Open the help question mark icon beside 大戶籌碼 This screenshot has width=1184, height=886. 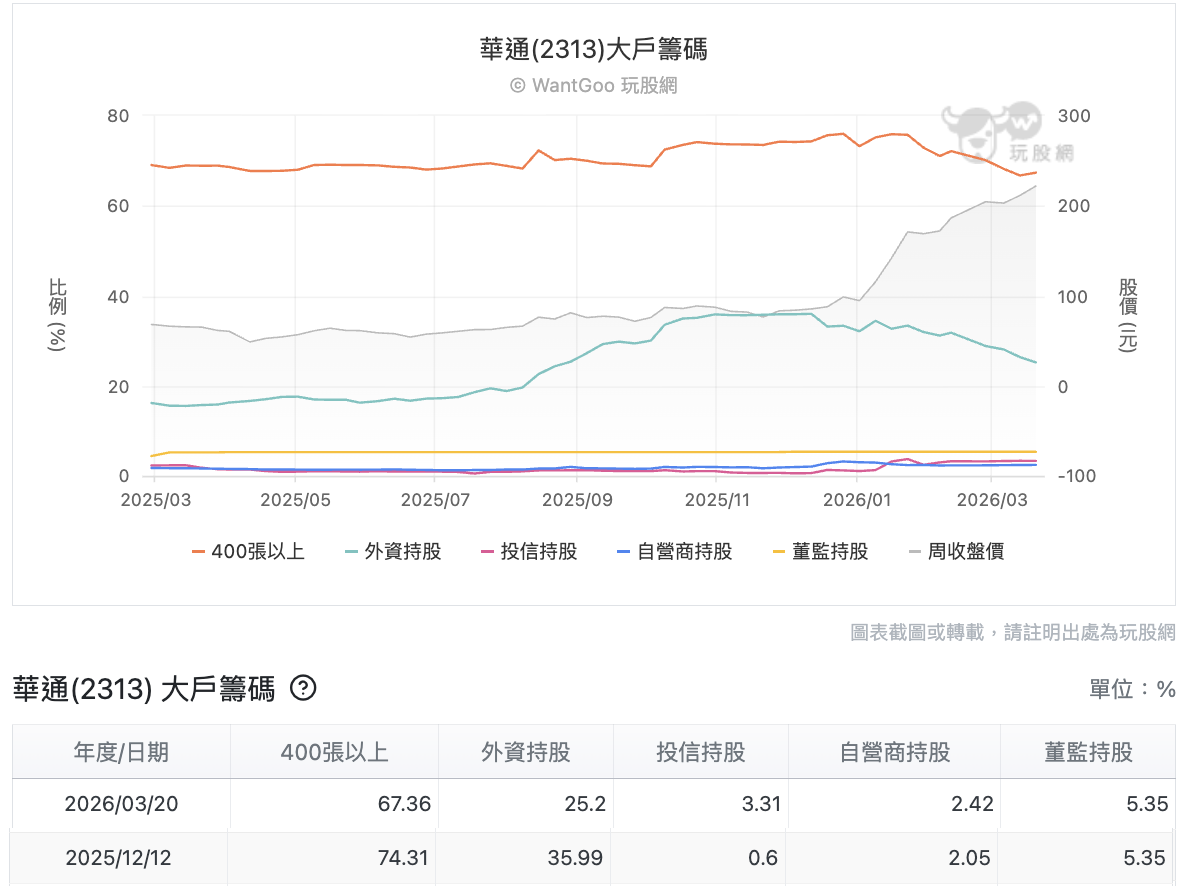pos(304,688)
